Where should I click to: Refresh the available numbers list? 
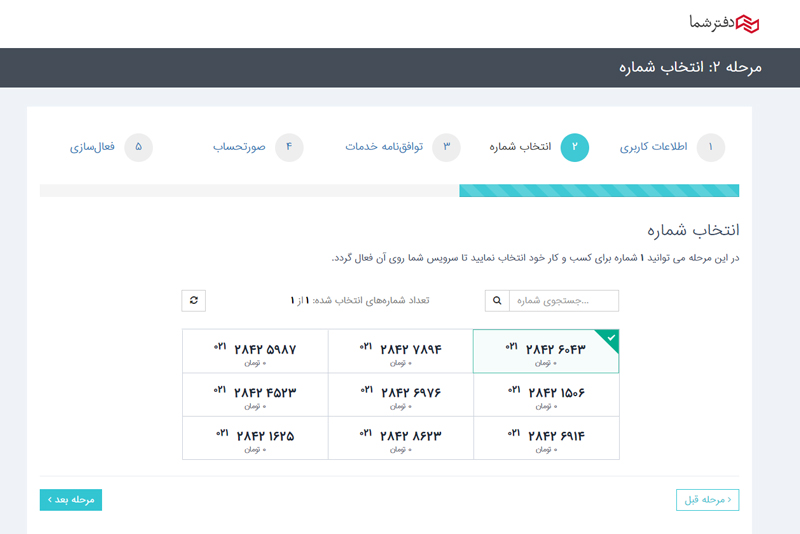coord(193,300)
